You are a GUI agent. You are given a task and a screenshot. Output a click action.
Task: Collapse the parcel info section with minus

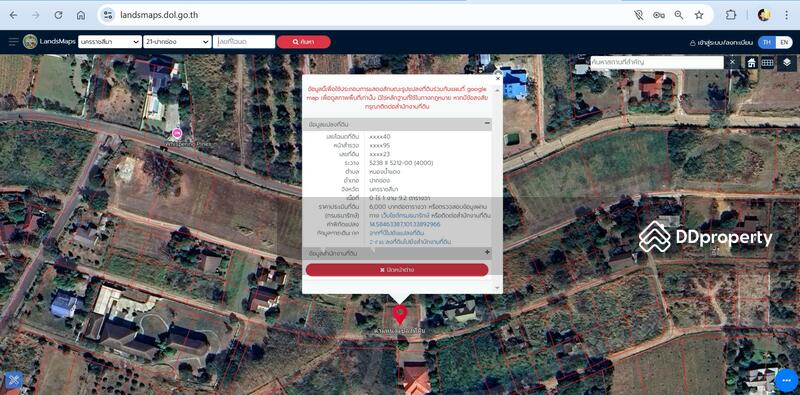pyautogui.click(x=487, y=124)
